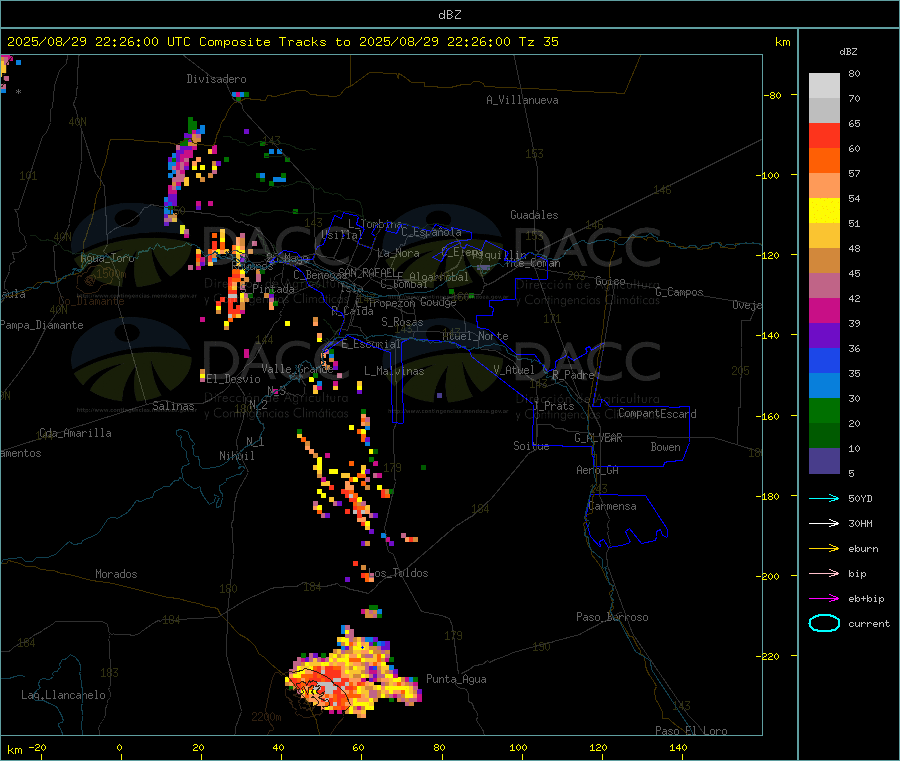Click the 36 dBZ purple legend swatch
900x761 pixels.
(x=824, y=336)
